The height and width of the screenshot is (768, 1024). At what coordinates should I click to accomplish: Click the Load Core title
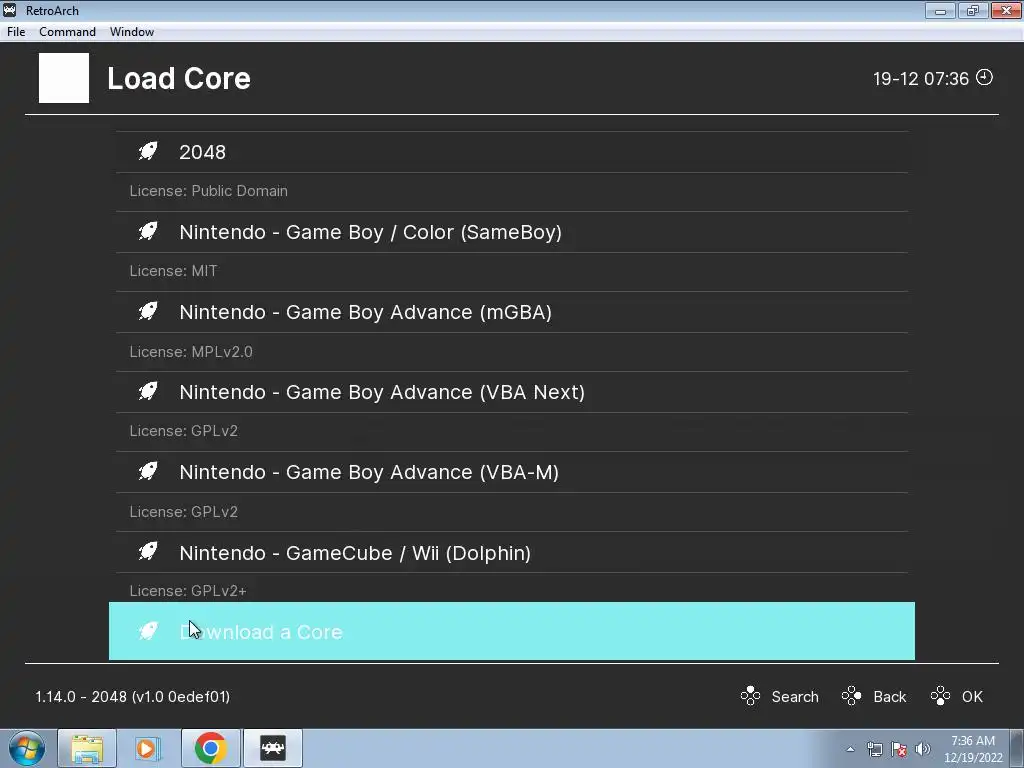pos(179,78)
